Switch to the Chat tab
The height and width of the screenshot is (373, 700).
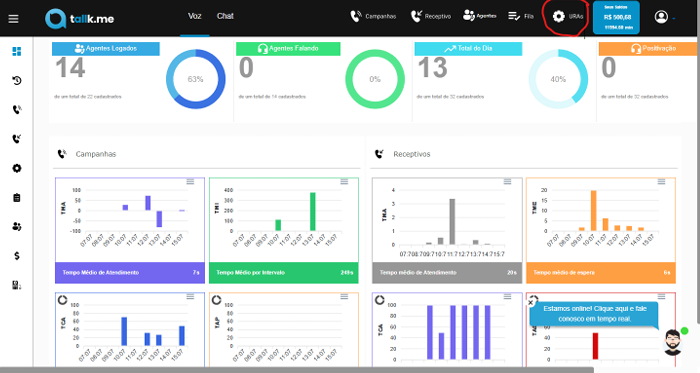coord(225,16)
